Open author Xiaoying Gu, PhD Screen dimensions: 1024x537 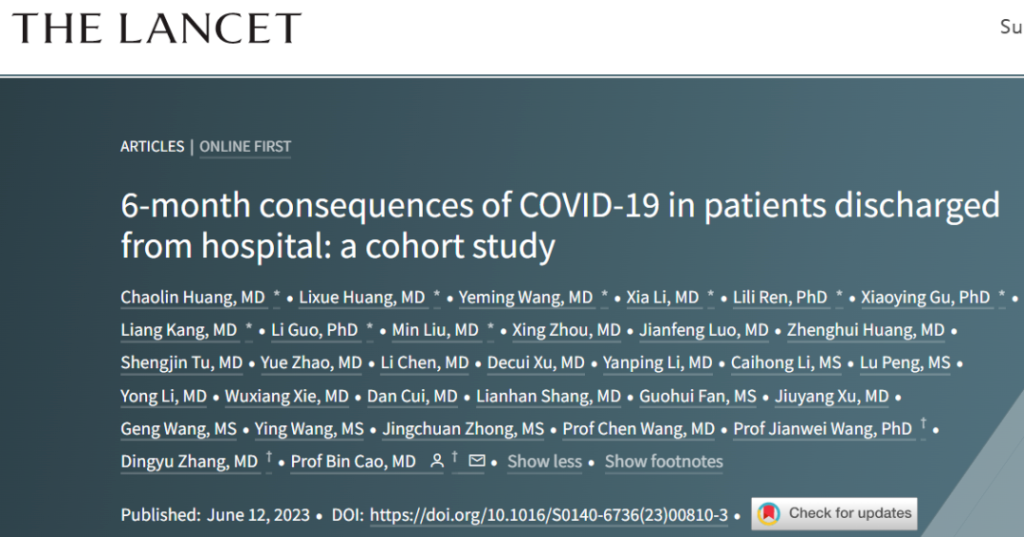(925, 297)
